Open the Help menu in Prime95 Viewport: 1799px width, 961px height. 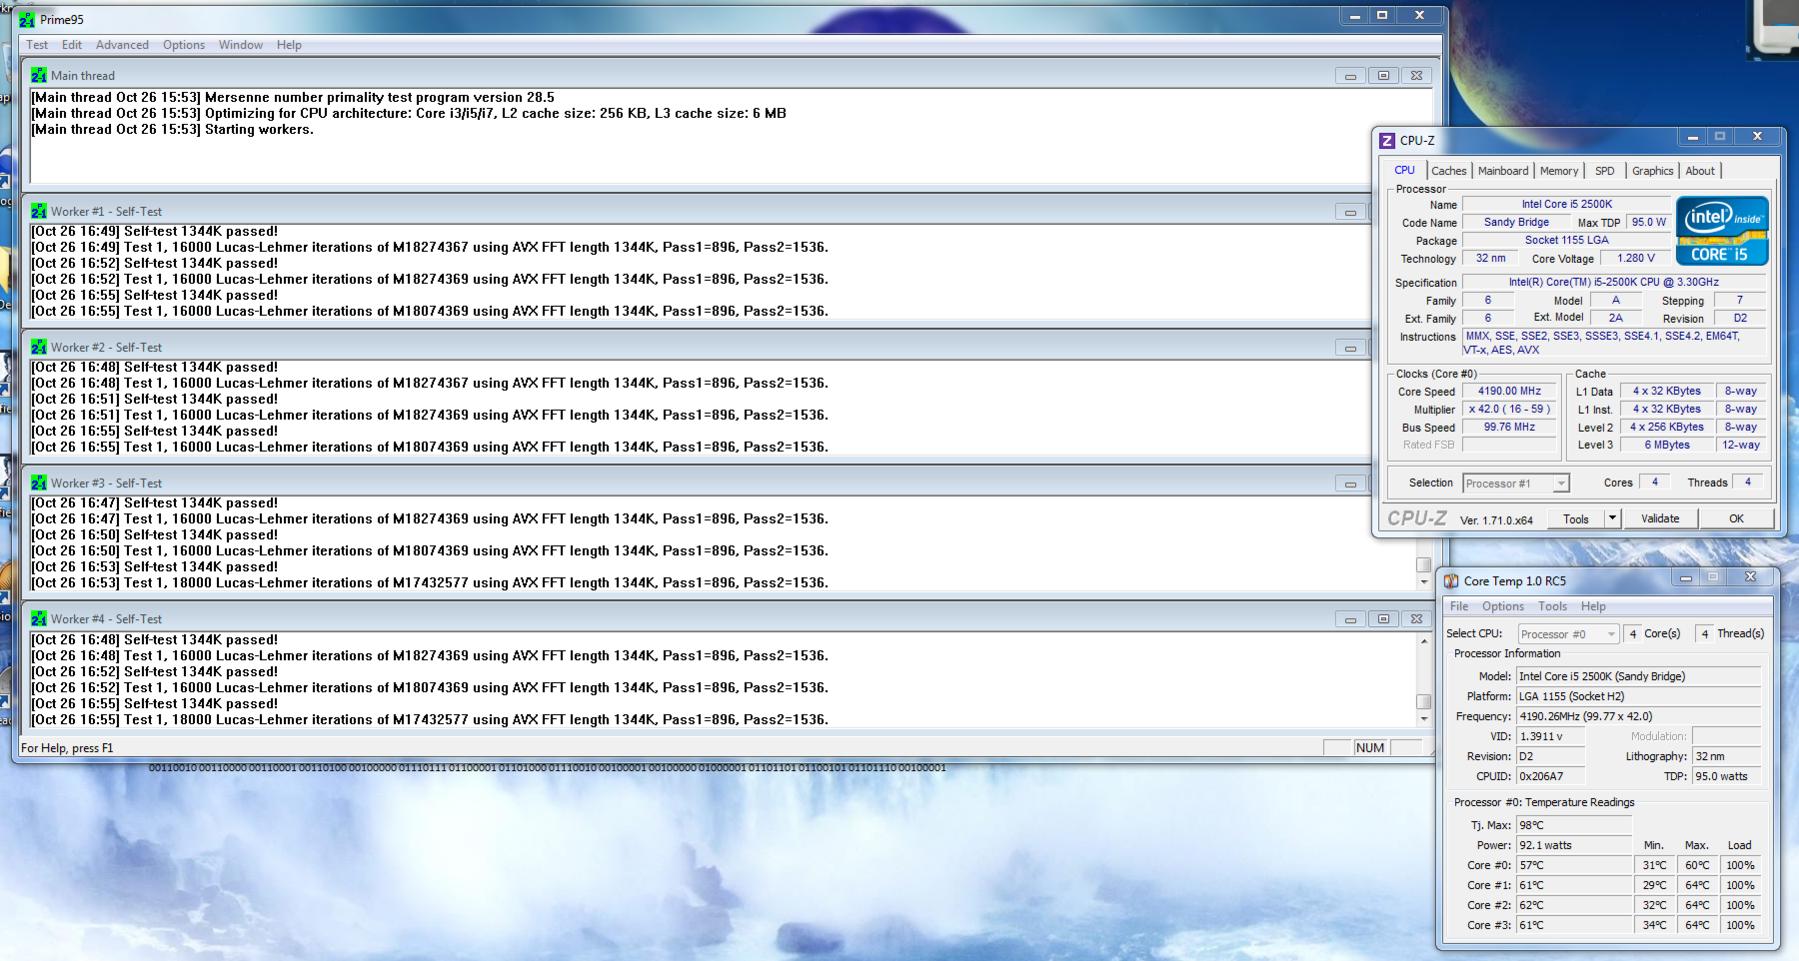(289, 45)
